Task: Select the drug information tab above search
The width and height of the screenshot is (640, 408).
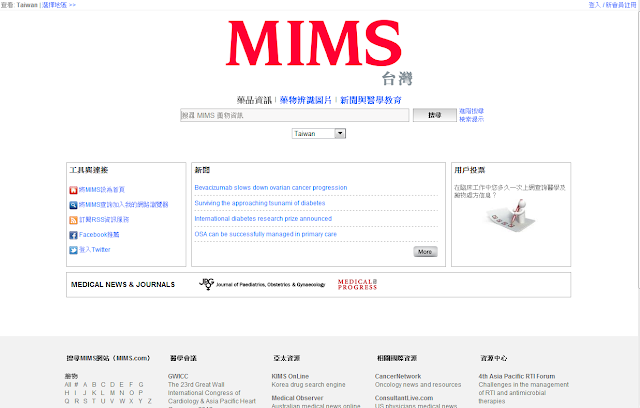Action: point(254,100)
